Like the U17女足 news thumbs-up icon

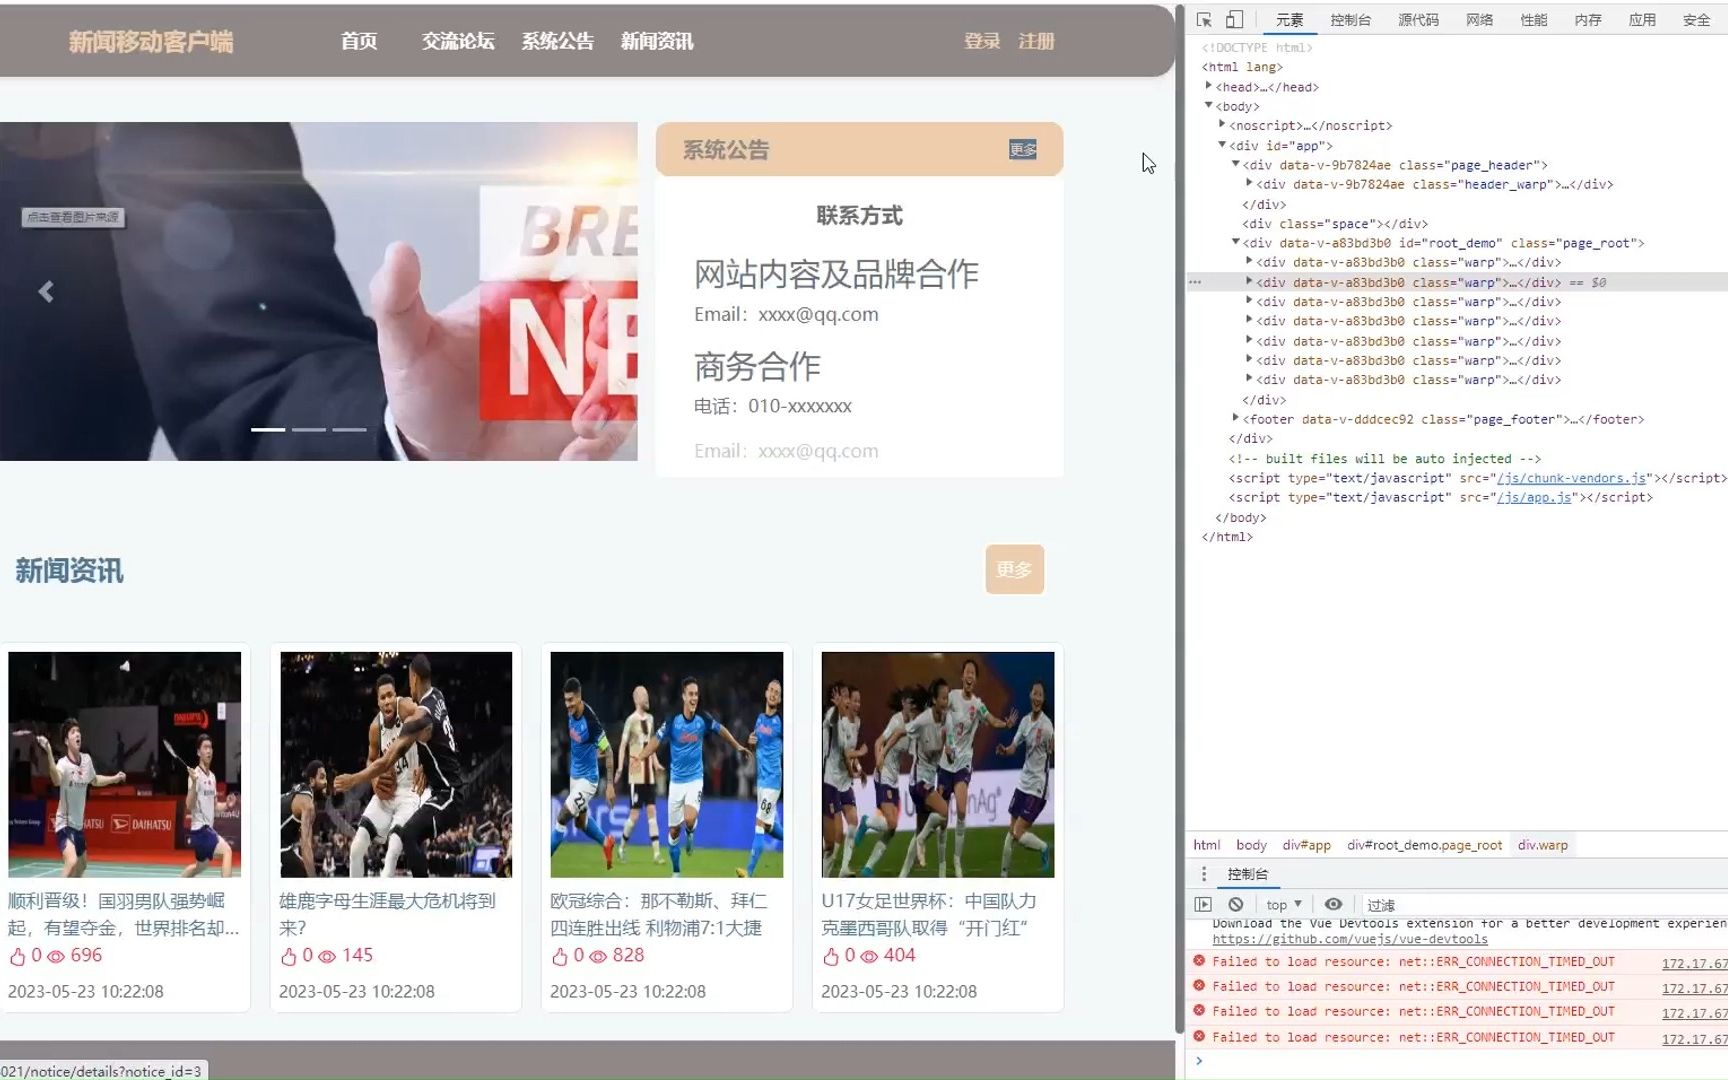click(x=831, y=957)
